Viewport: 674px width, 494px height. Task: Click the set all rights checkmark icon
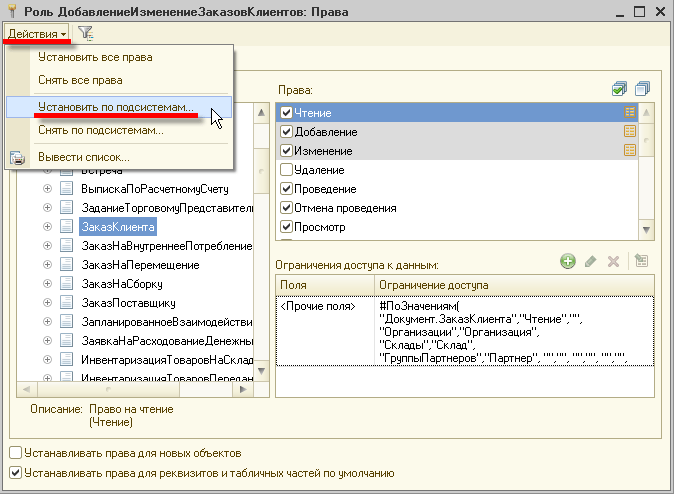click(x=619, y=89)
